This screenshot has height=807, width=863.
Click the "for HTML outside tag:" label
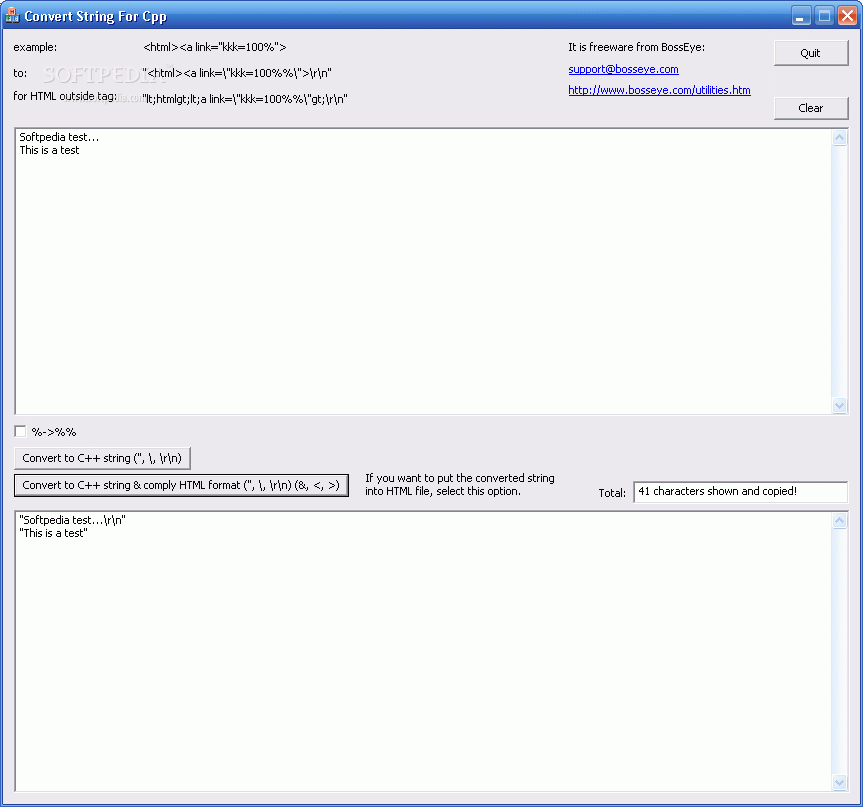click(x=65, y=96)
